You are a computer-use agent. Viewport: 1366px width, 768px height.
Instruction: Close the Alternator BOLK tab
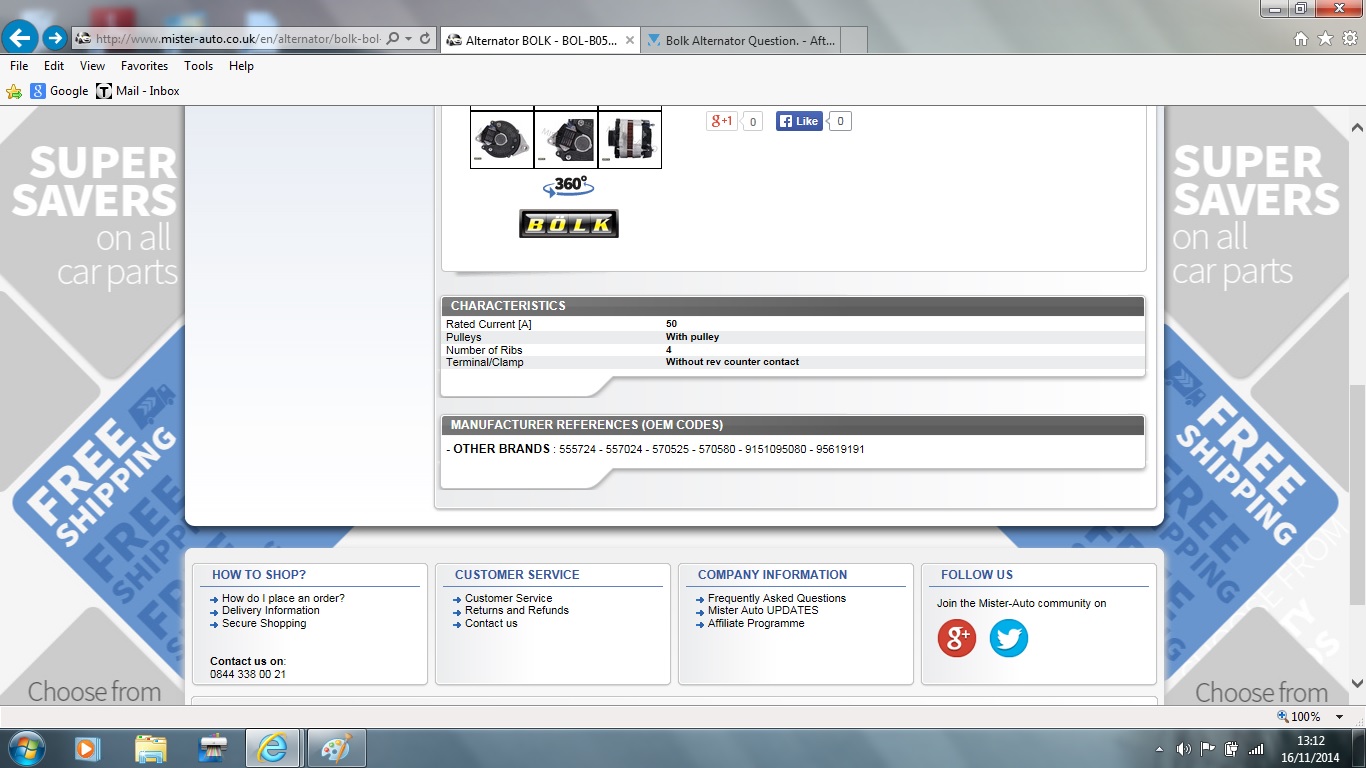629,40
